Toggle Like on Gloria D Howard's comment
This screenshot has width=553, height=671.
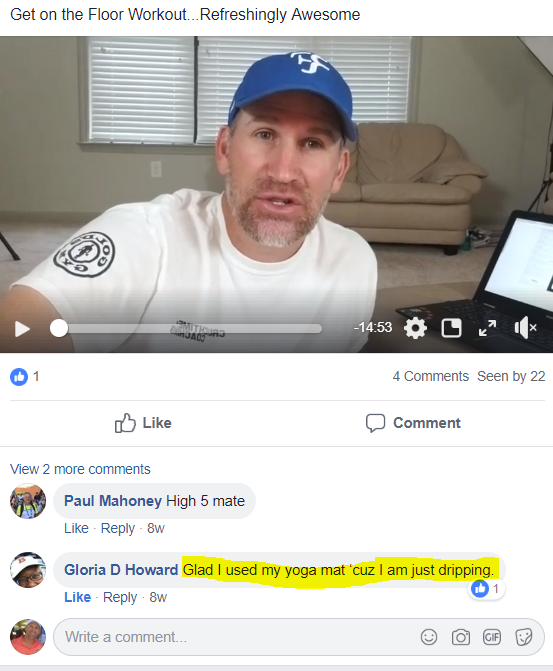77,597
